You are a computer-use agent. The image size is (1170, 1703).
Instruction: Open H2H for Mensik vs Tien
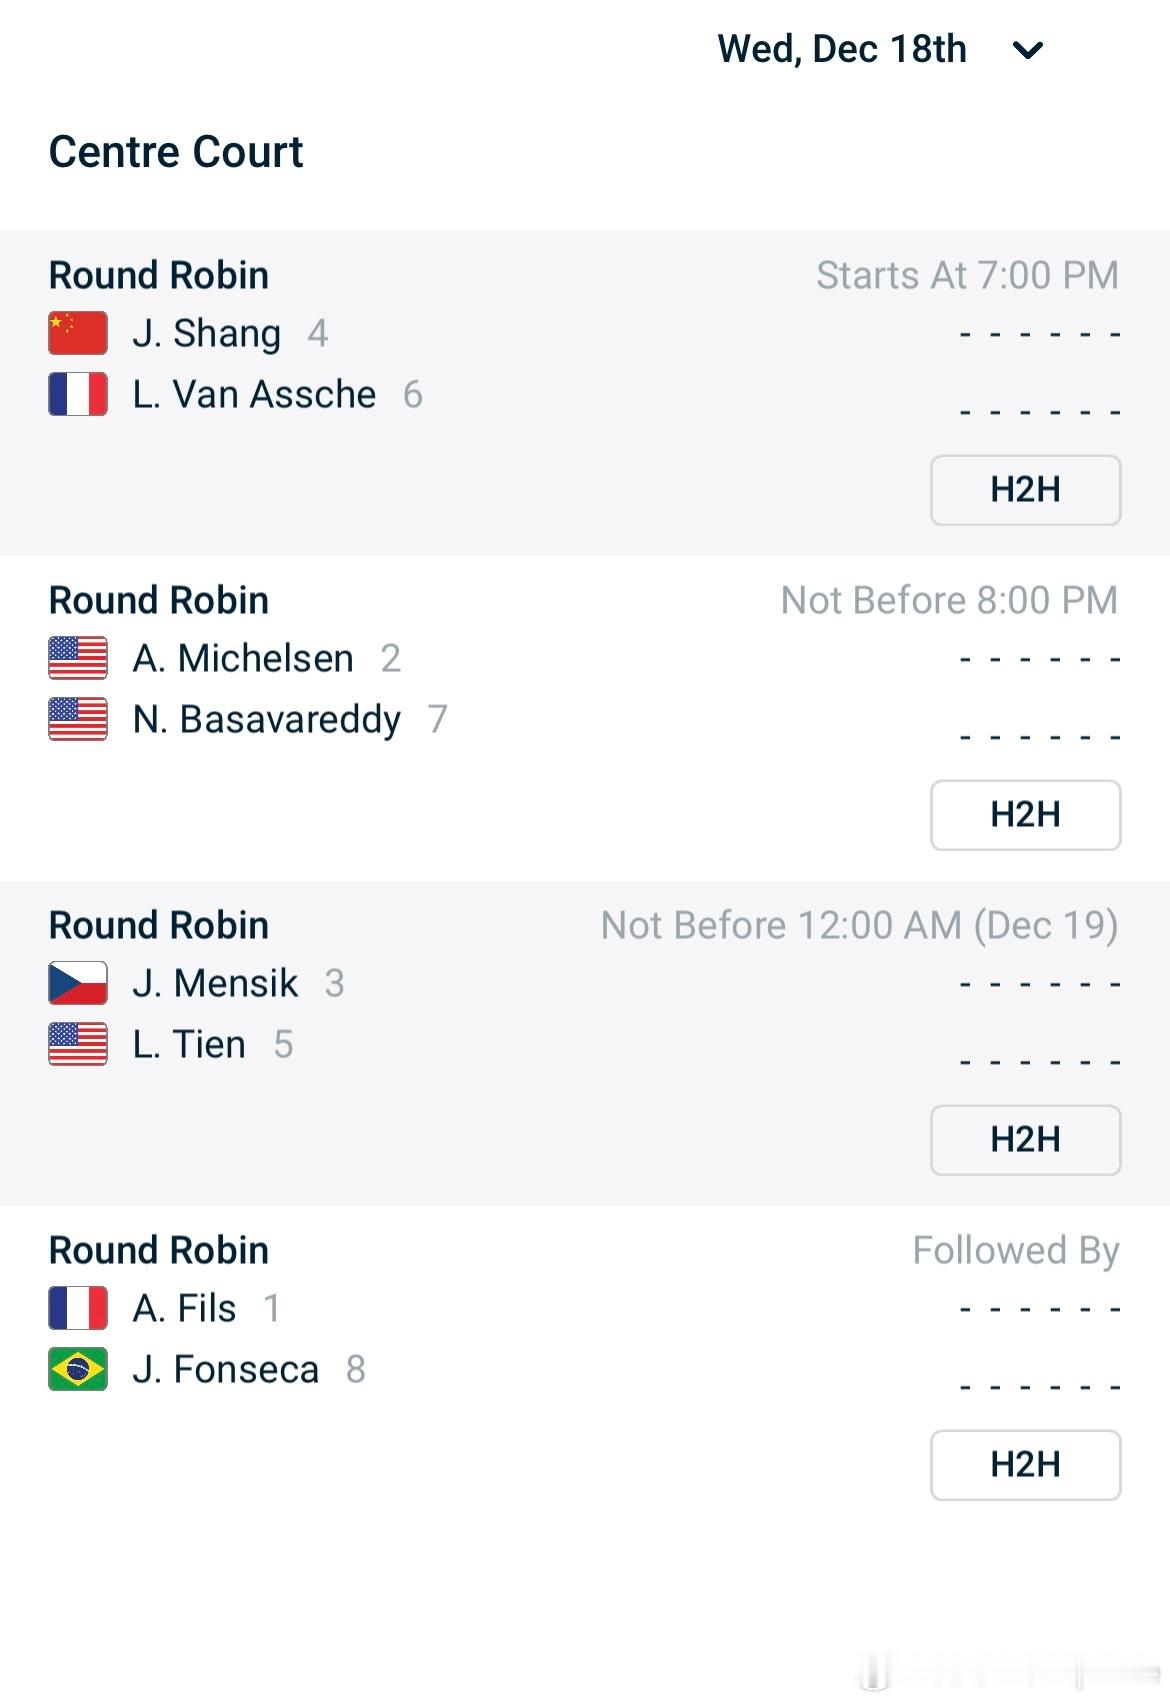click(1025, 1140)
